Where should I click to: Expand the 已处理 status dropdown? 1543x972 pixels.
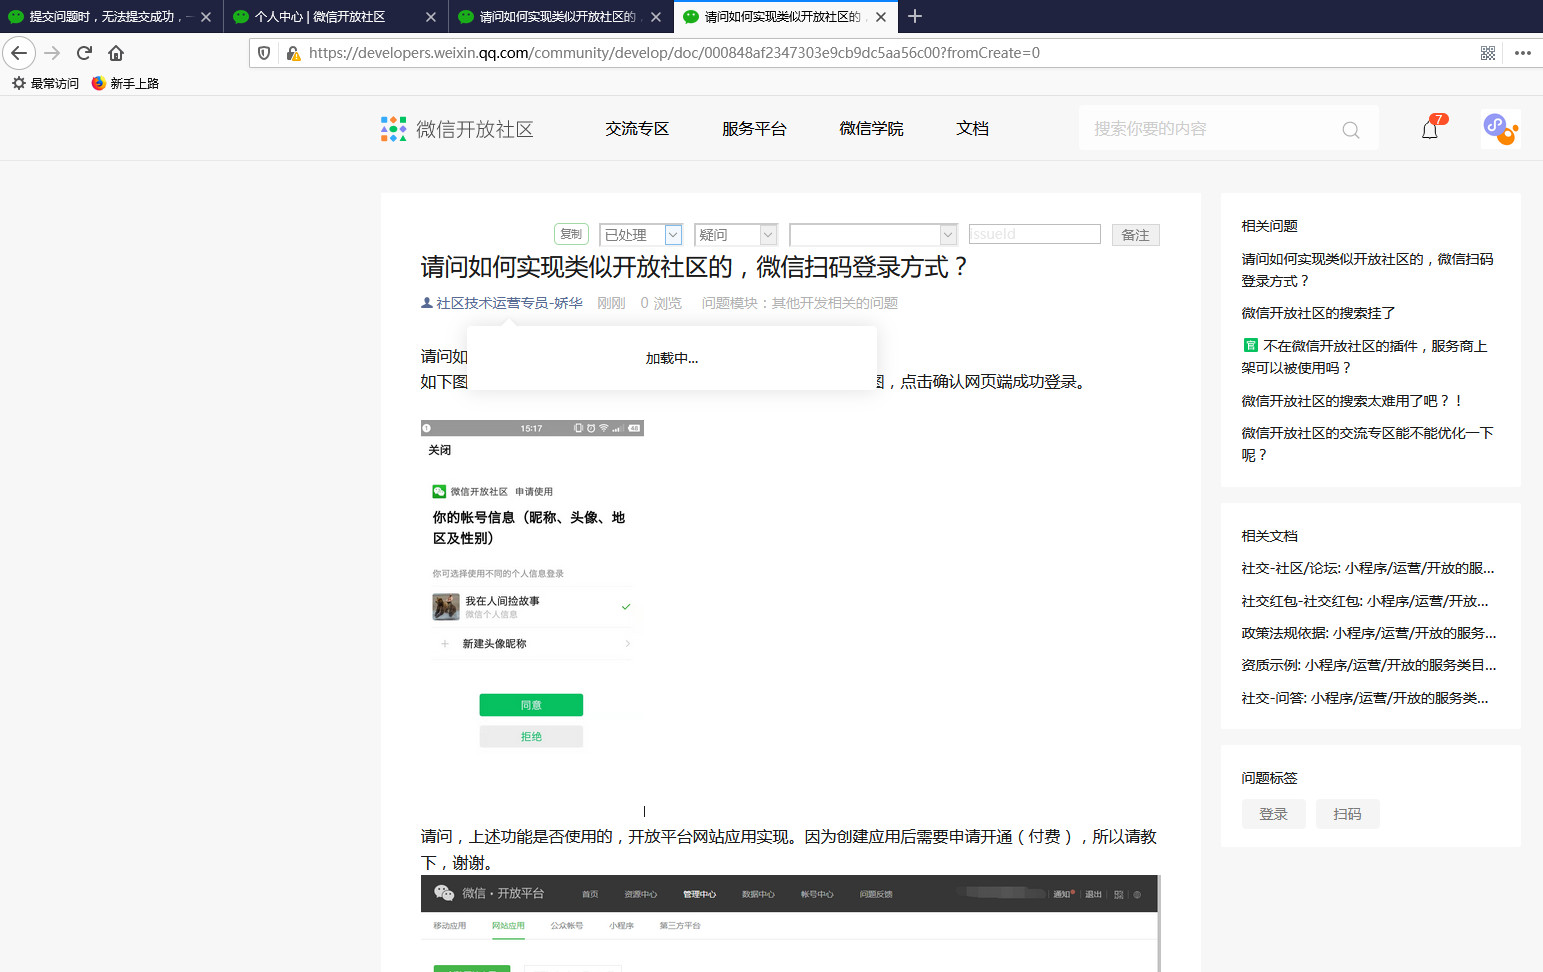[x=641, y=235]
